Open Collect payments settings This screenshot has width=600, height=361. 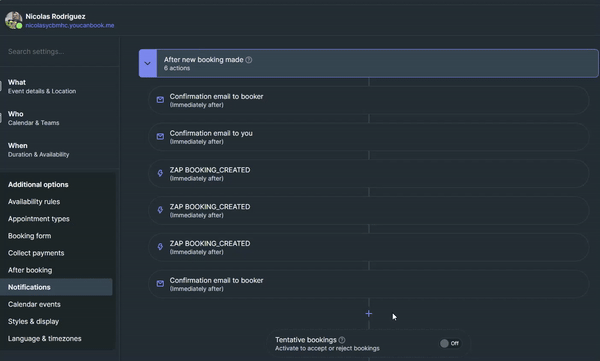(36, 253)
